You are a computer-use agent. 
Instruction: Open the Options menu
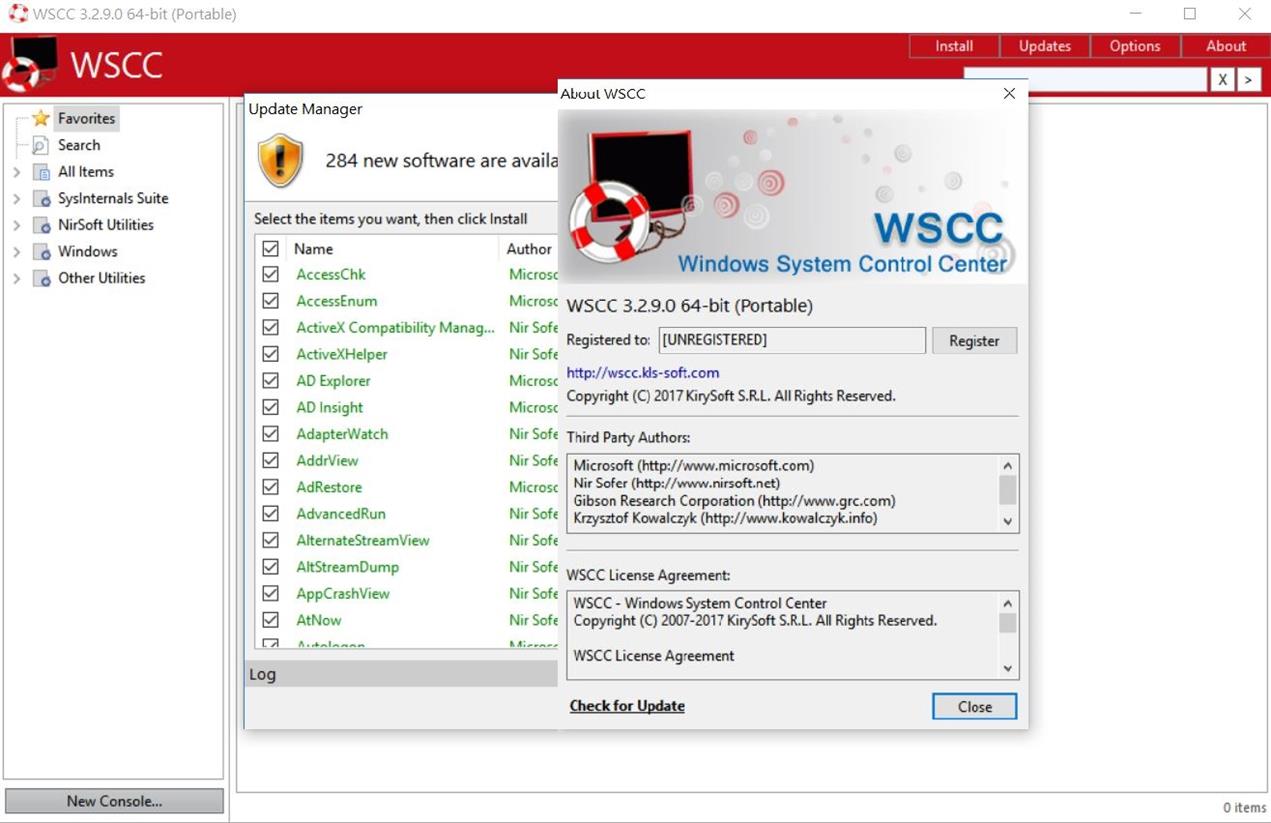point(1135,46)
